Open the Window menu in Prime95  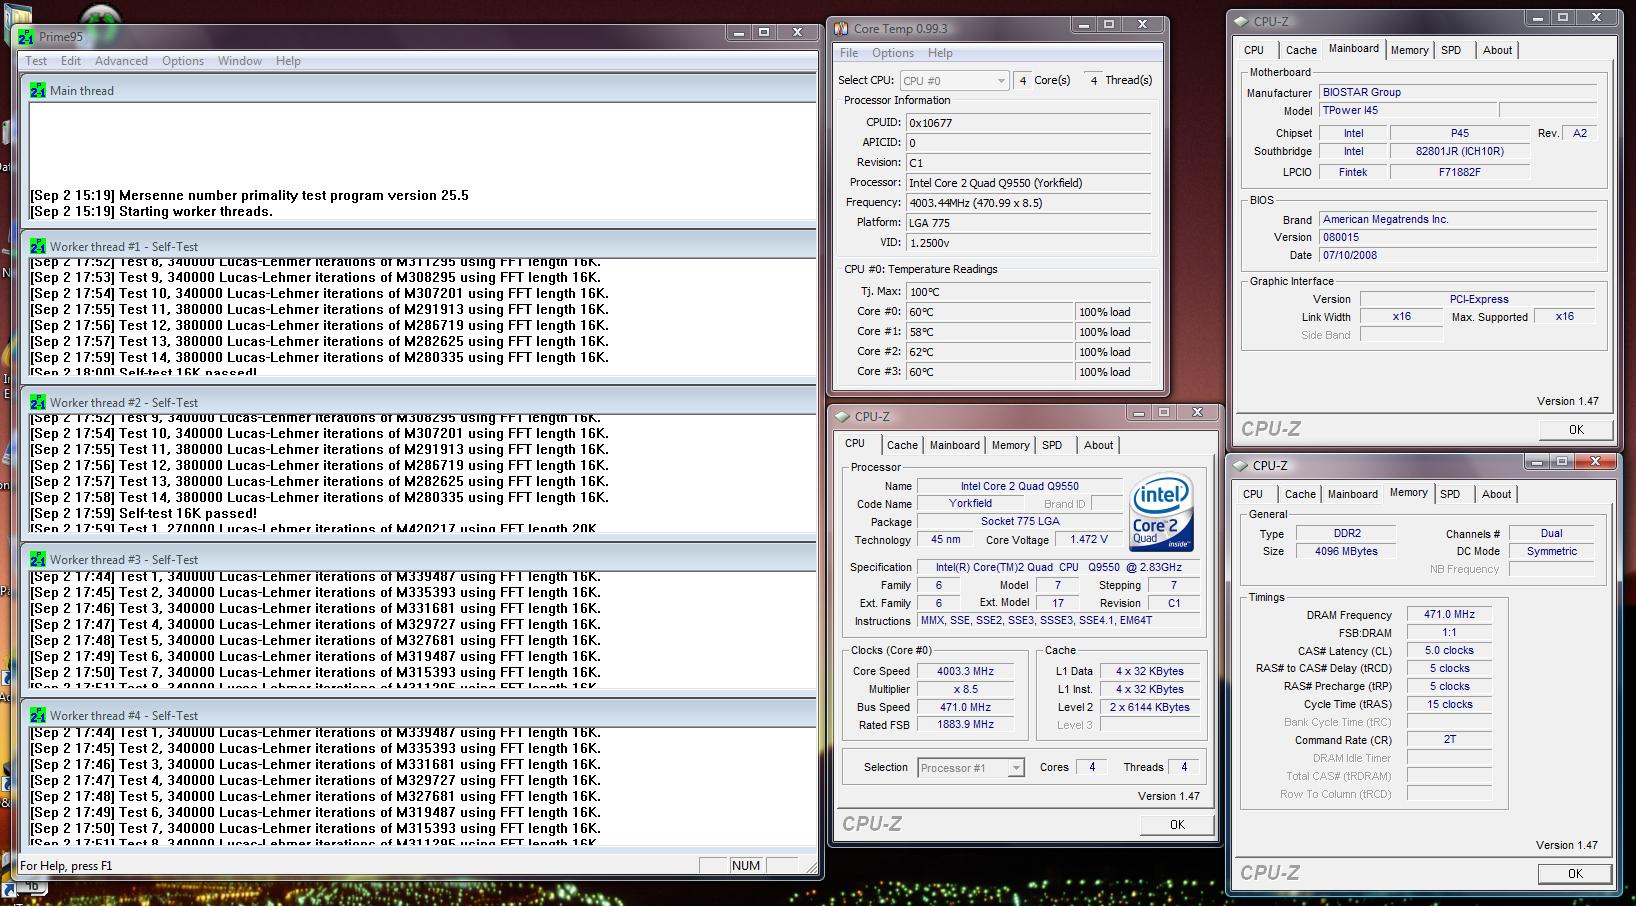coord(240,61)
